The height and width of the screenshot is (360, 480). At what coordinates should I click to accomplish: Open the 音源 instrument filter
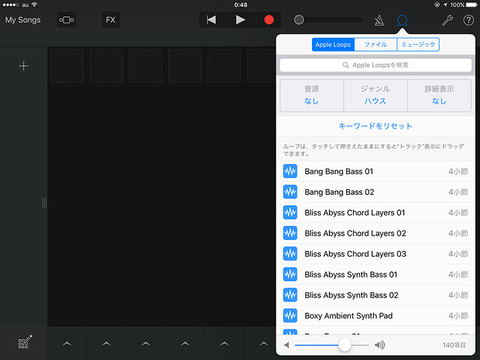312,95
